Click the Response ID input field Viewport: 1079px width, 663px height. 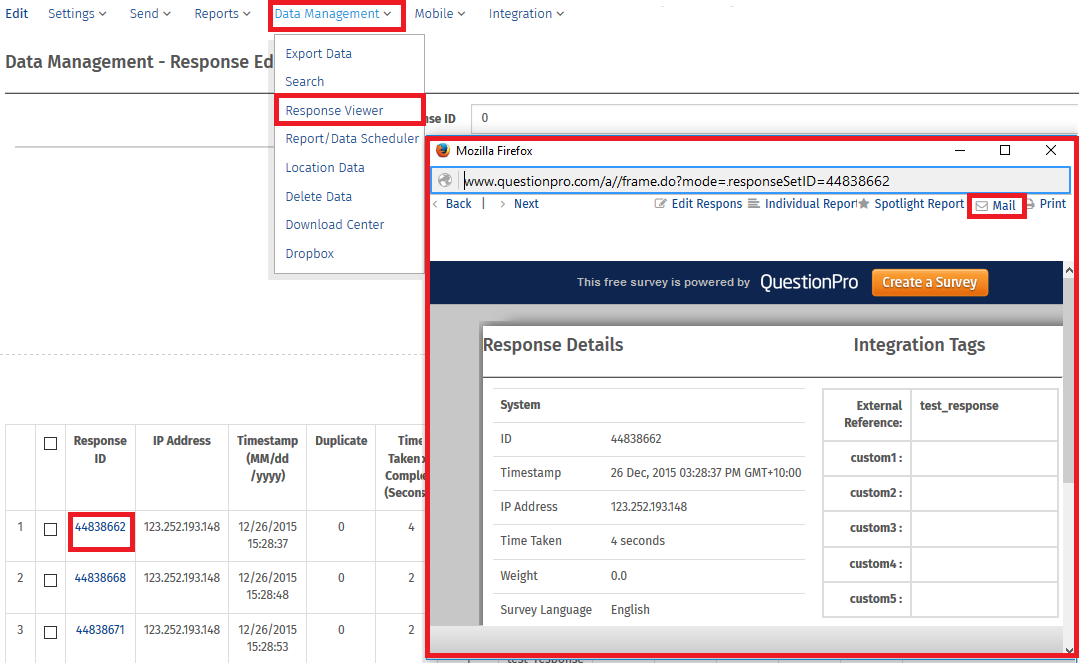coord(775,118)
